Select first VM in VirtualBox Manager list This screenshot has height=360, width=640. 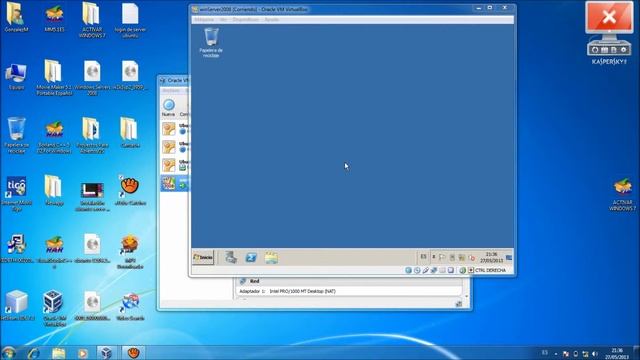coord(175,129)
